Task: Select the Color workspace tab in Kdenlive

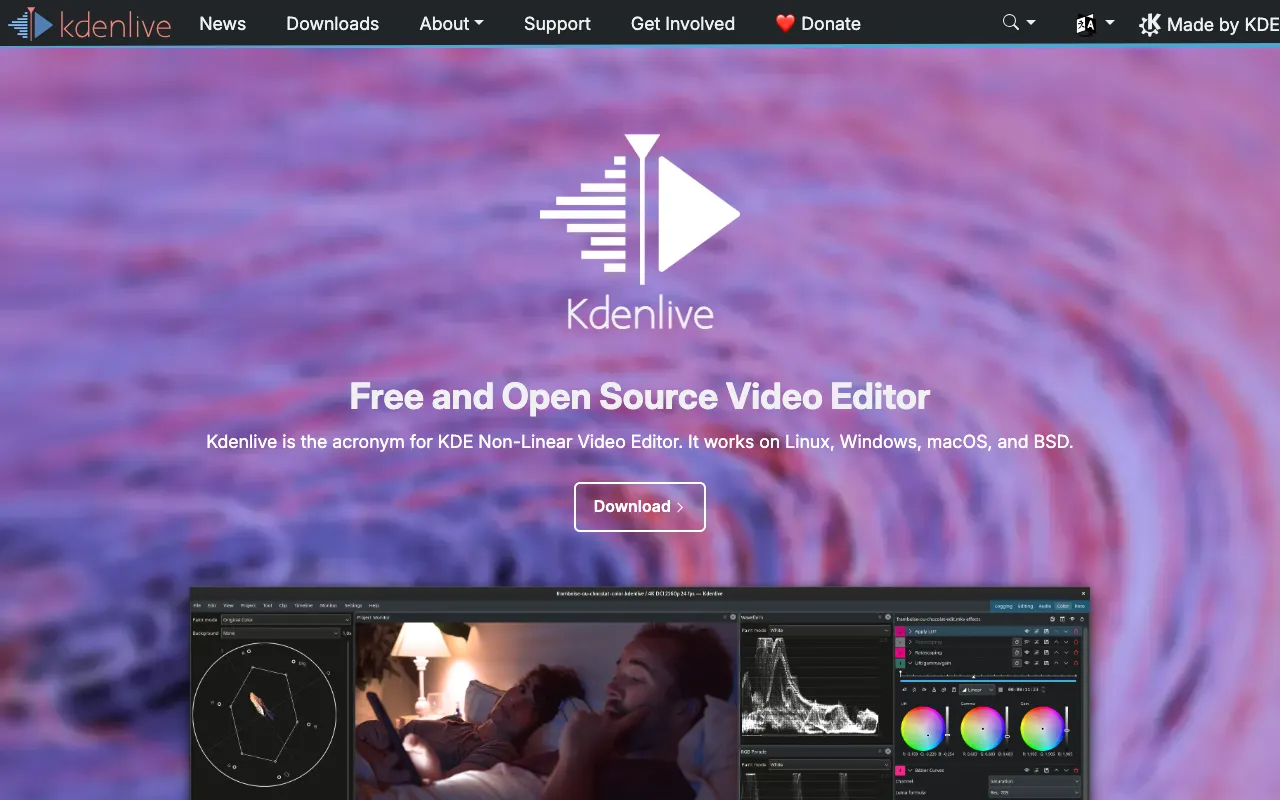Action: coord(1063,606)
